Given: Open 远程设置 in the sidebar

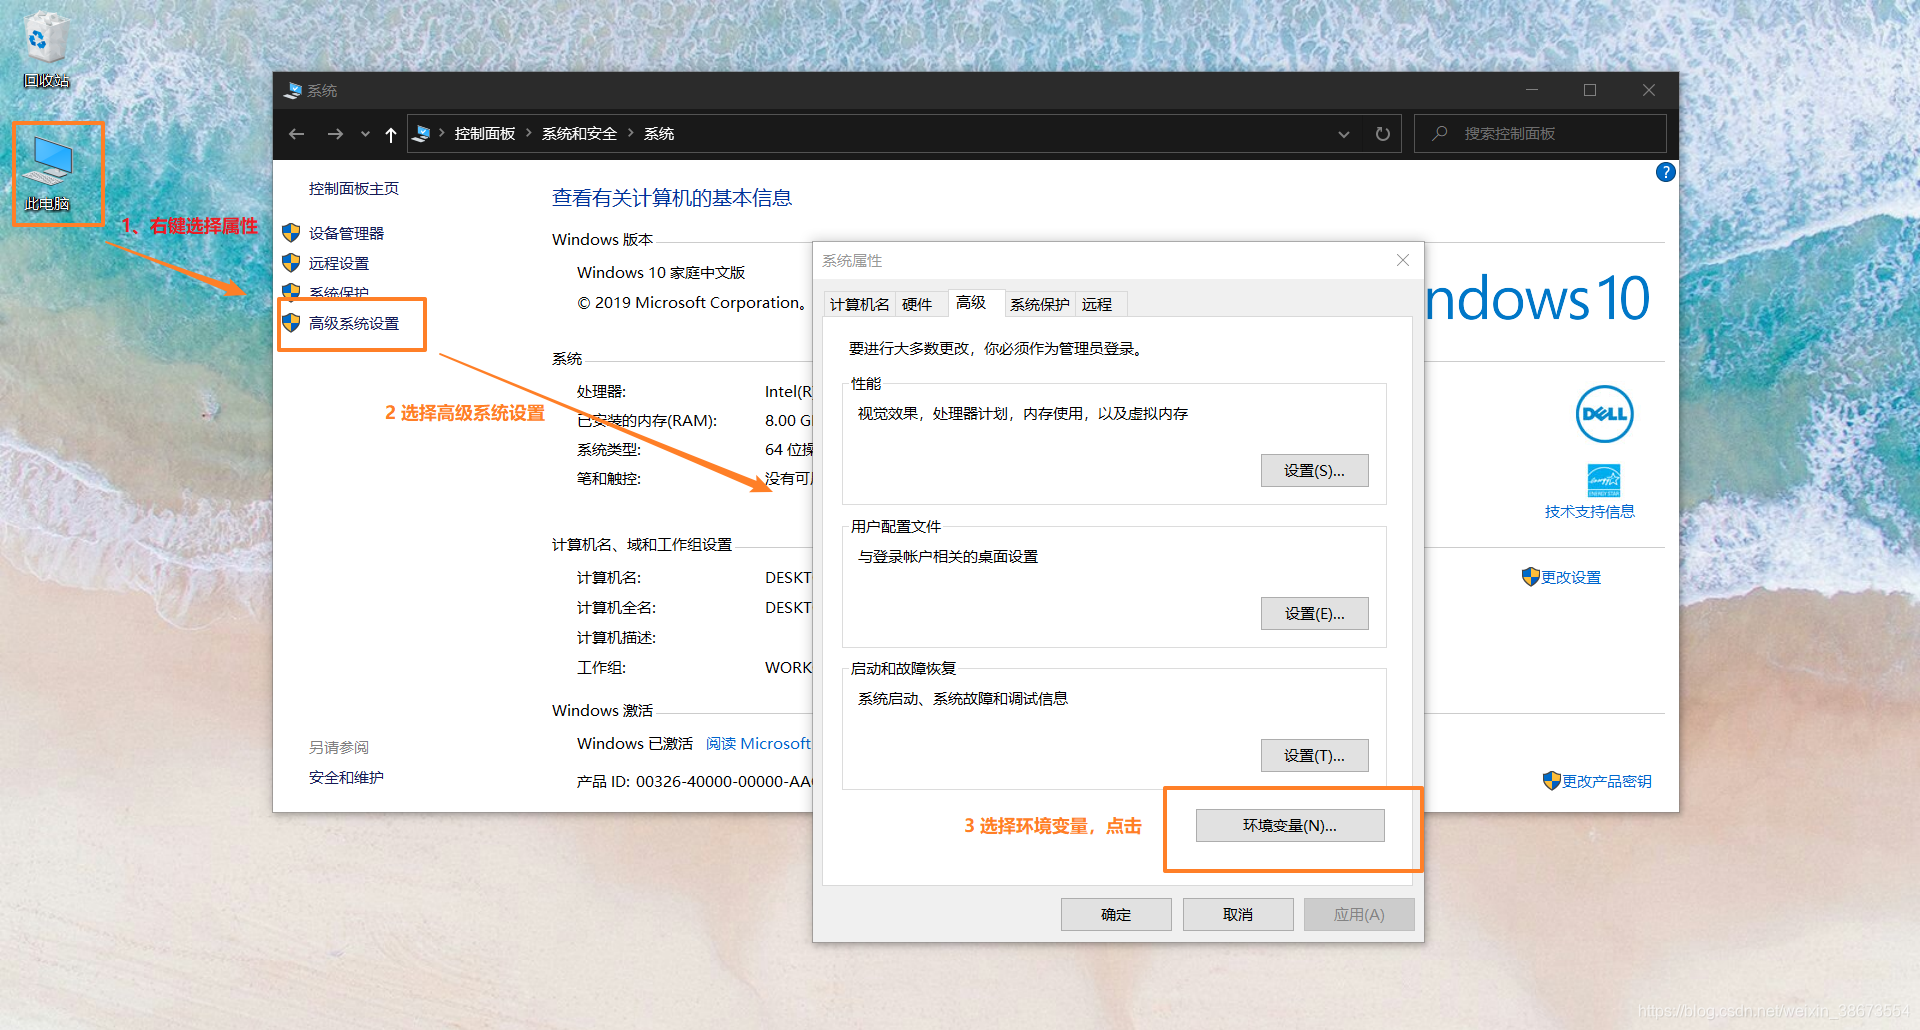Looking at the screenshot, I should pos(339,264).
